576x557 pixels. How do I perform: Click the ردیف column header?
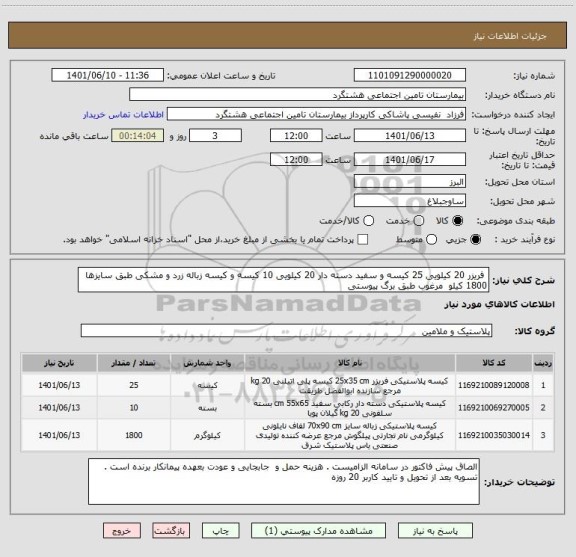click(543, 363)
